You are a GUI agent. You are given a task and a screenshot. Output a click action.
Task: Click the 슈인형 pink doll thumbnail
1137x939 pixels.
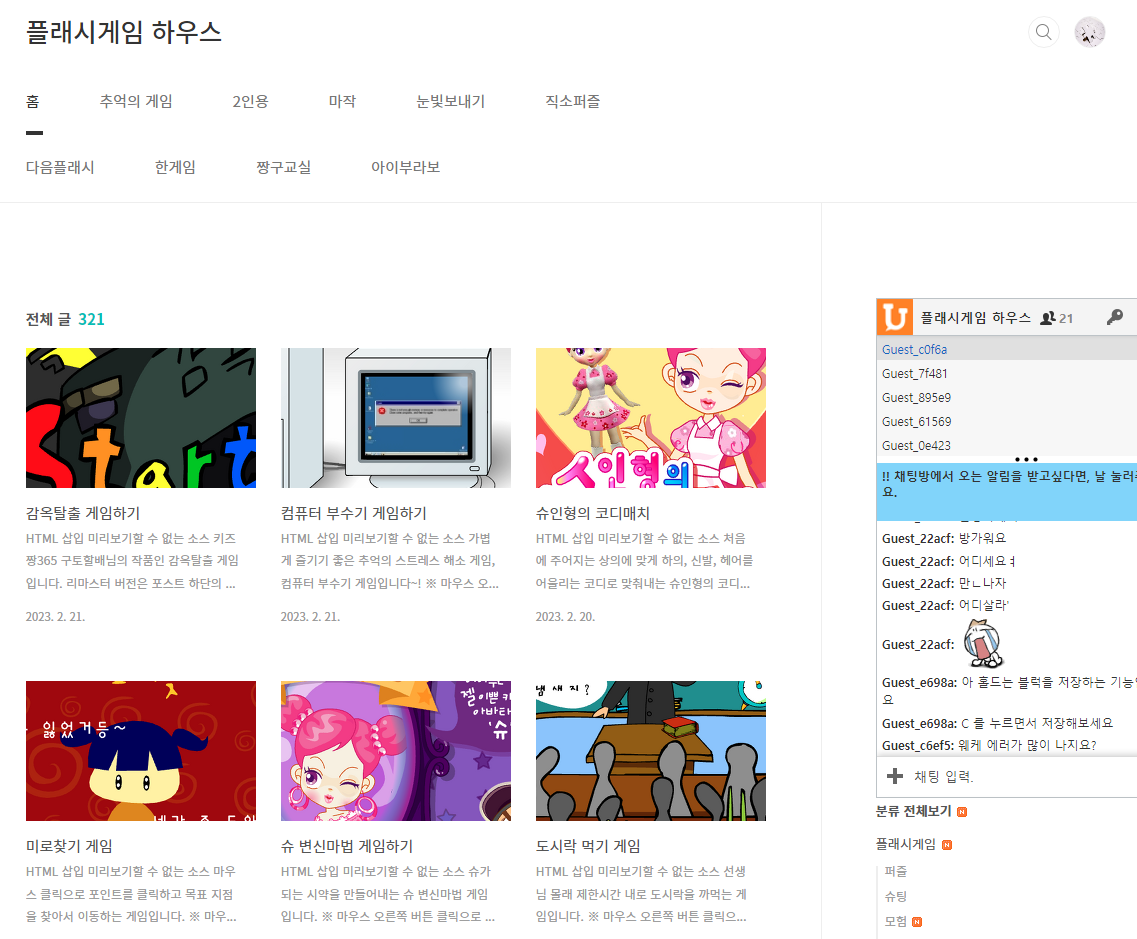point(650,418)
